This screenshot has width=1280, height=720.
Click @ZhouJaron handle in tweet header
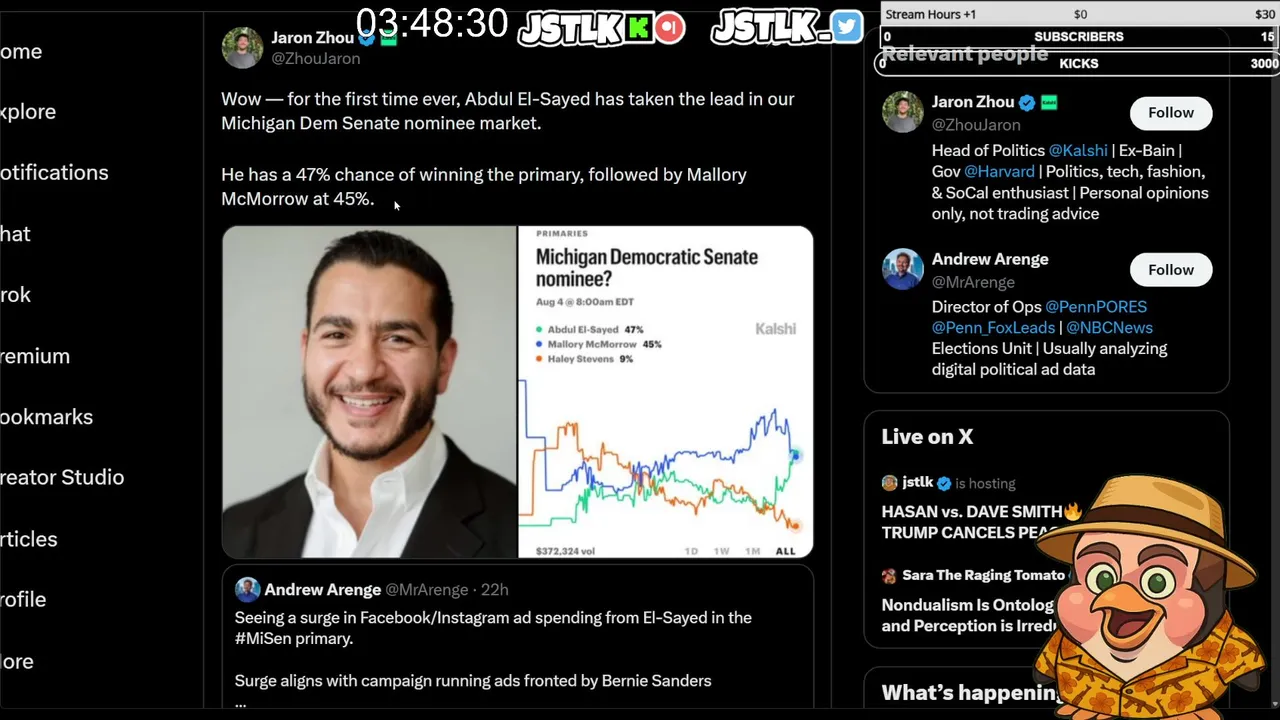click(x=316, y=59)
